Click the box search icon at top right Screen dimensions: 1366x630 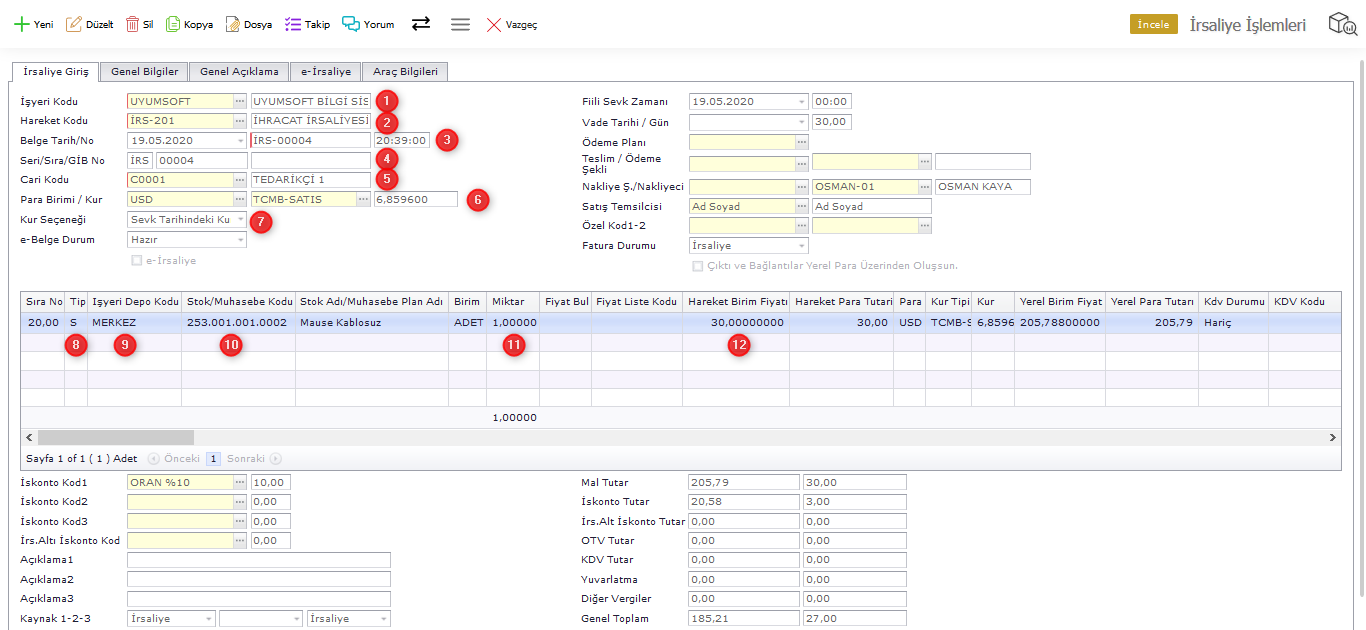1341,24
